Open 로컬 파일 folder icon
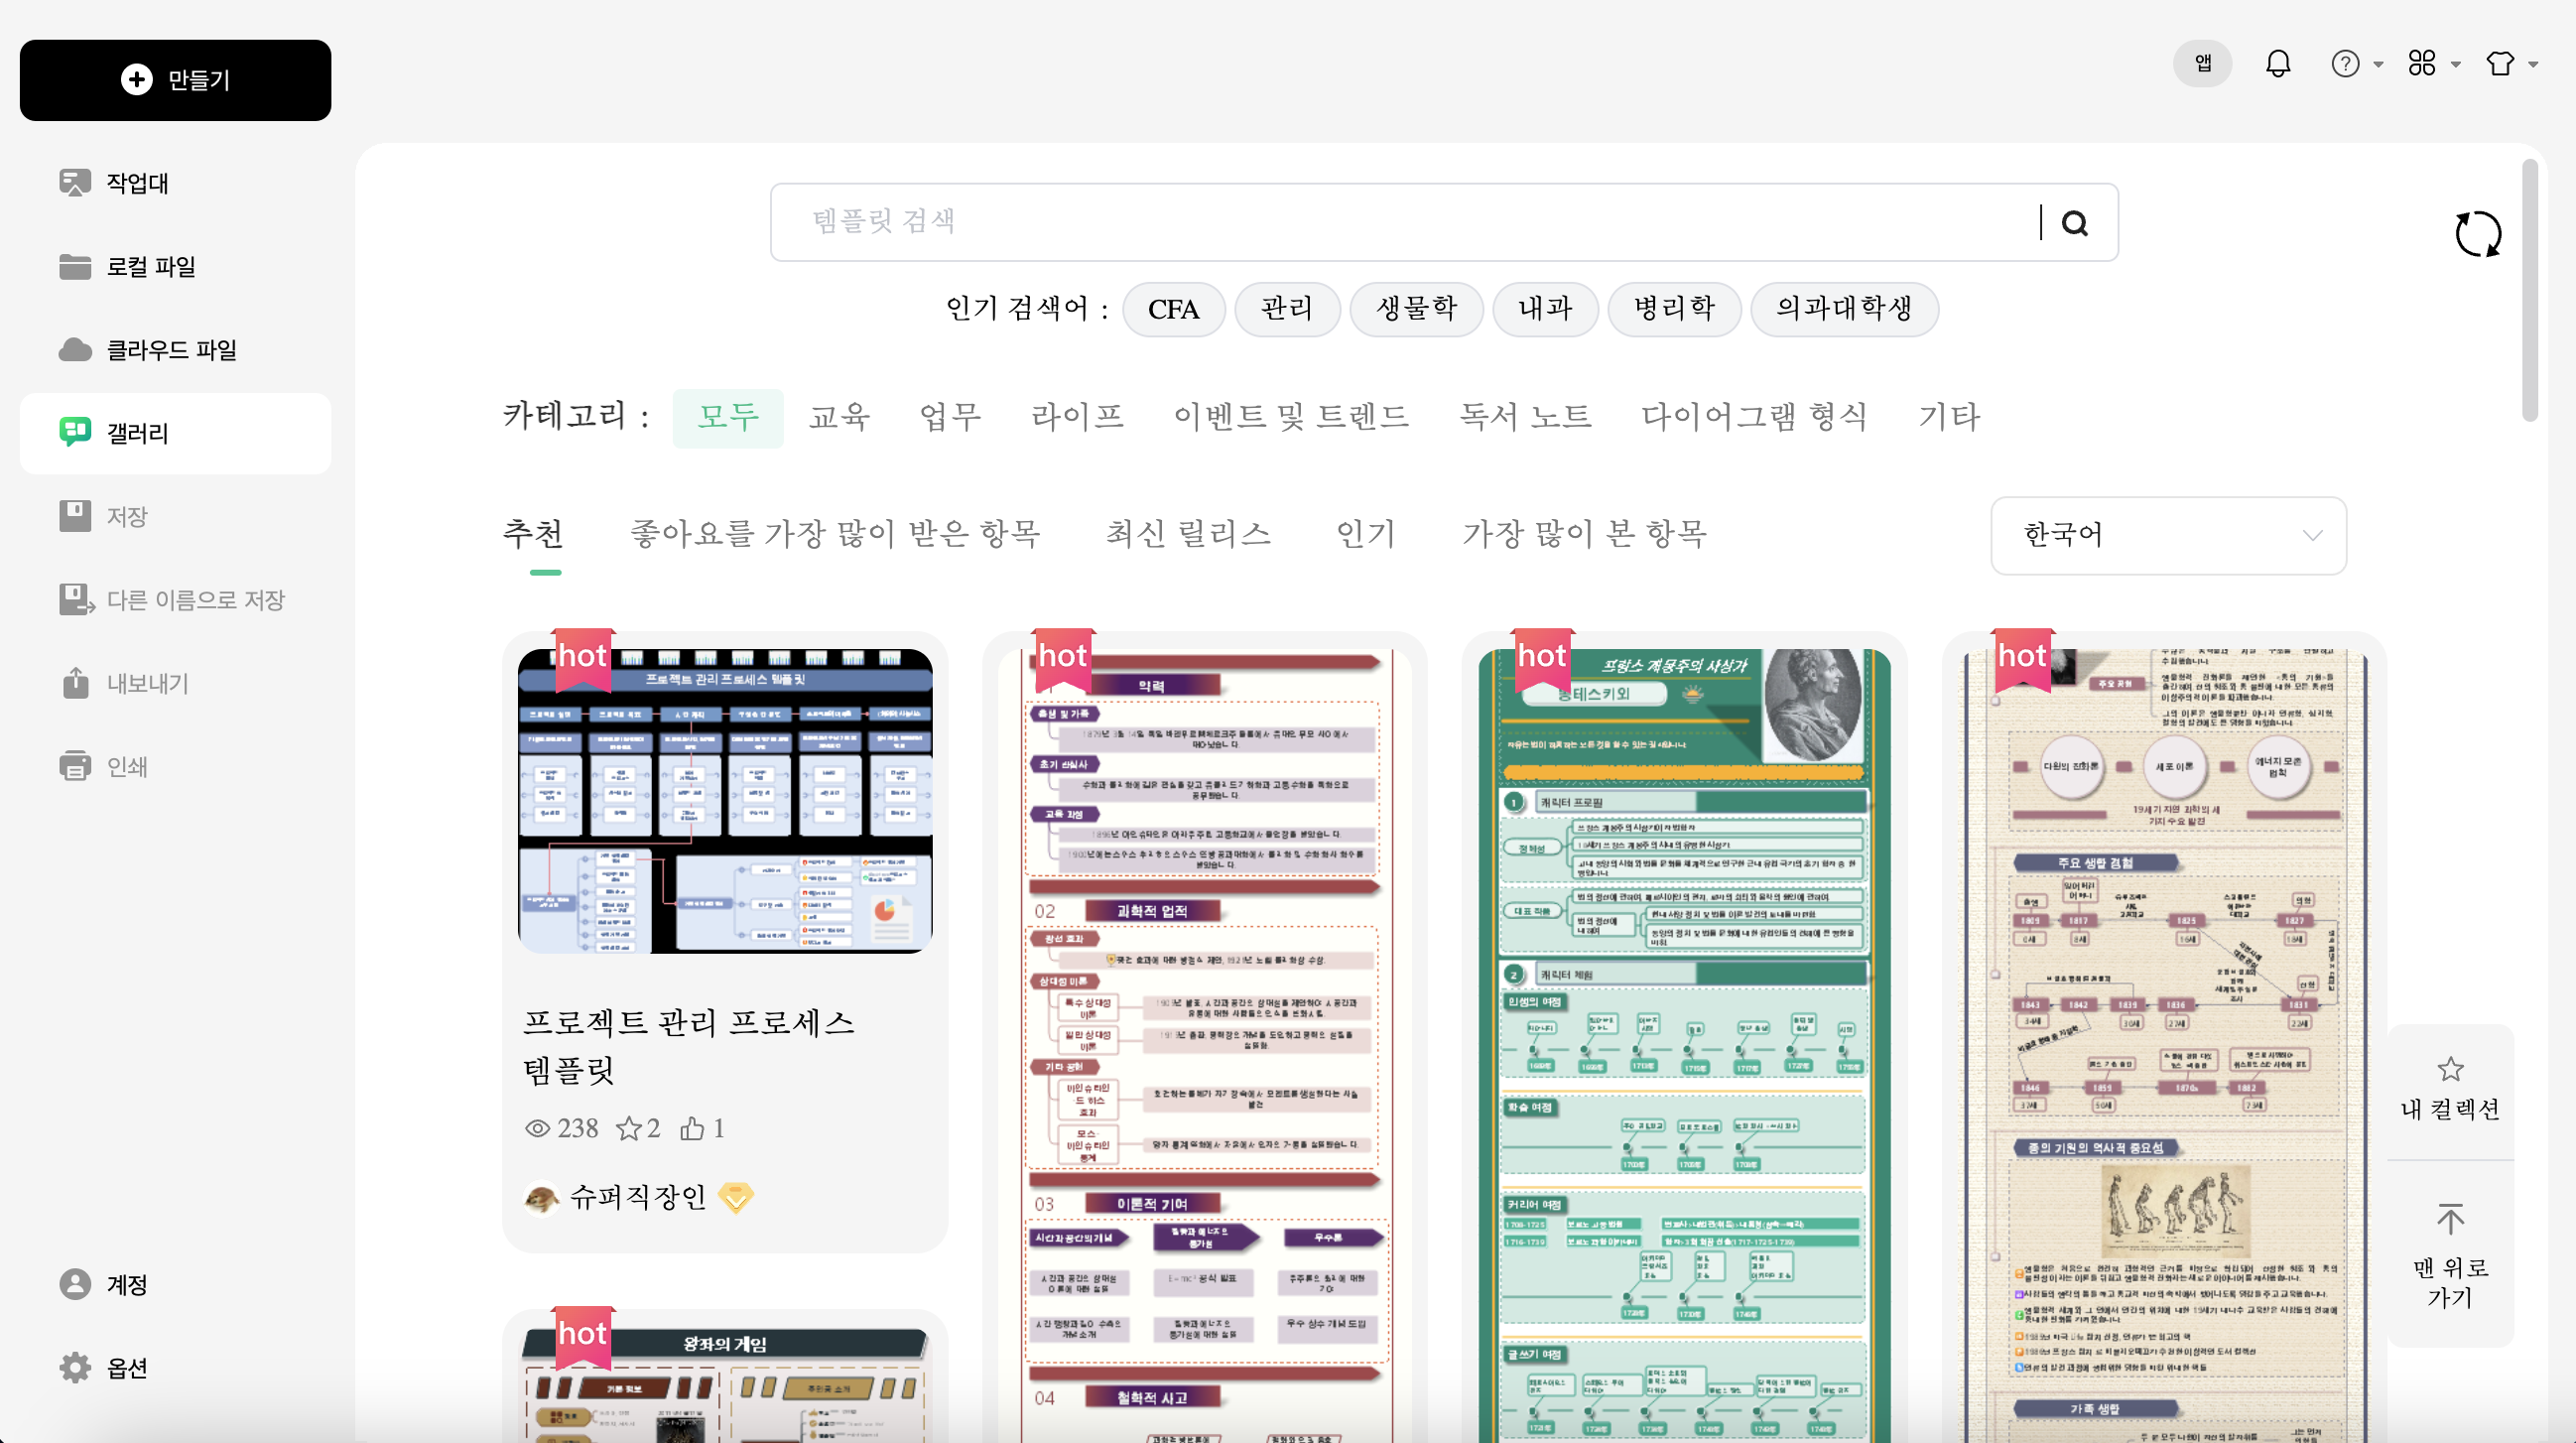The height and width of the screenshot is (1443, 2576). point(75,266)
